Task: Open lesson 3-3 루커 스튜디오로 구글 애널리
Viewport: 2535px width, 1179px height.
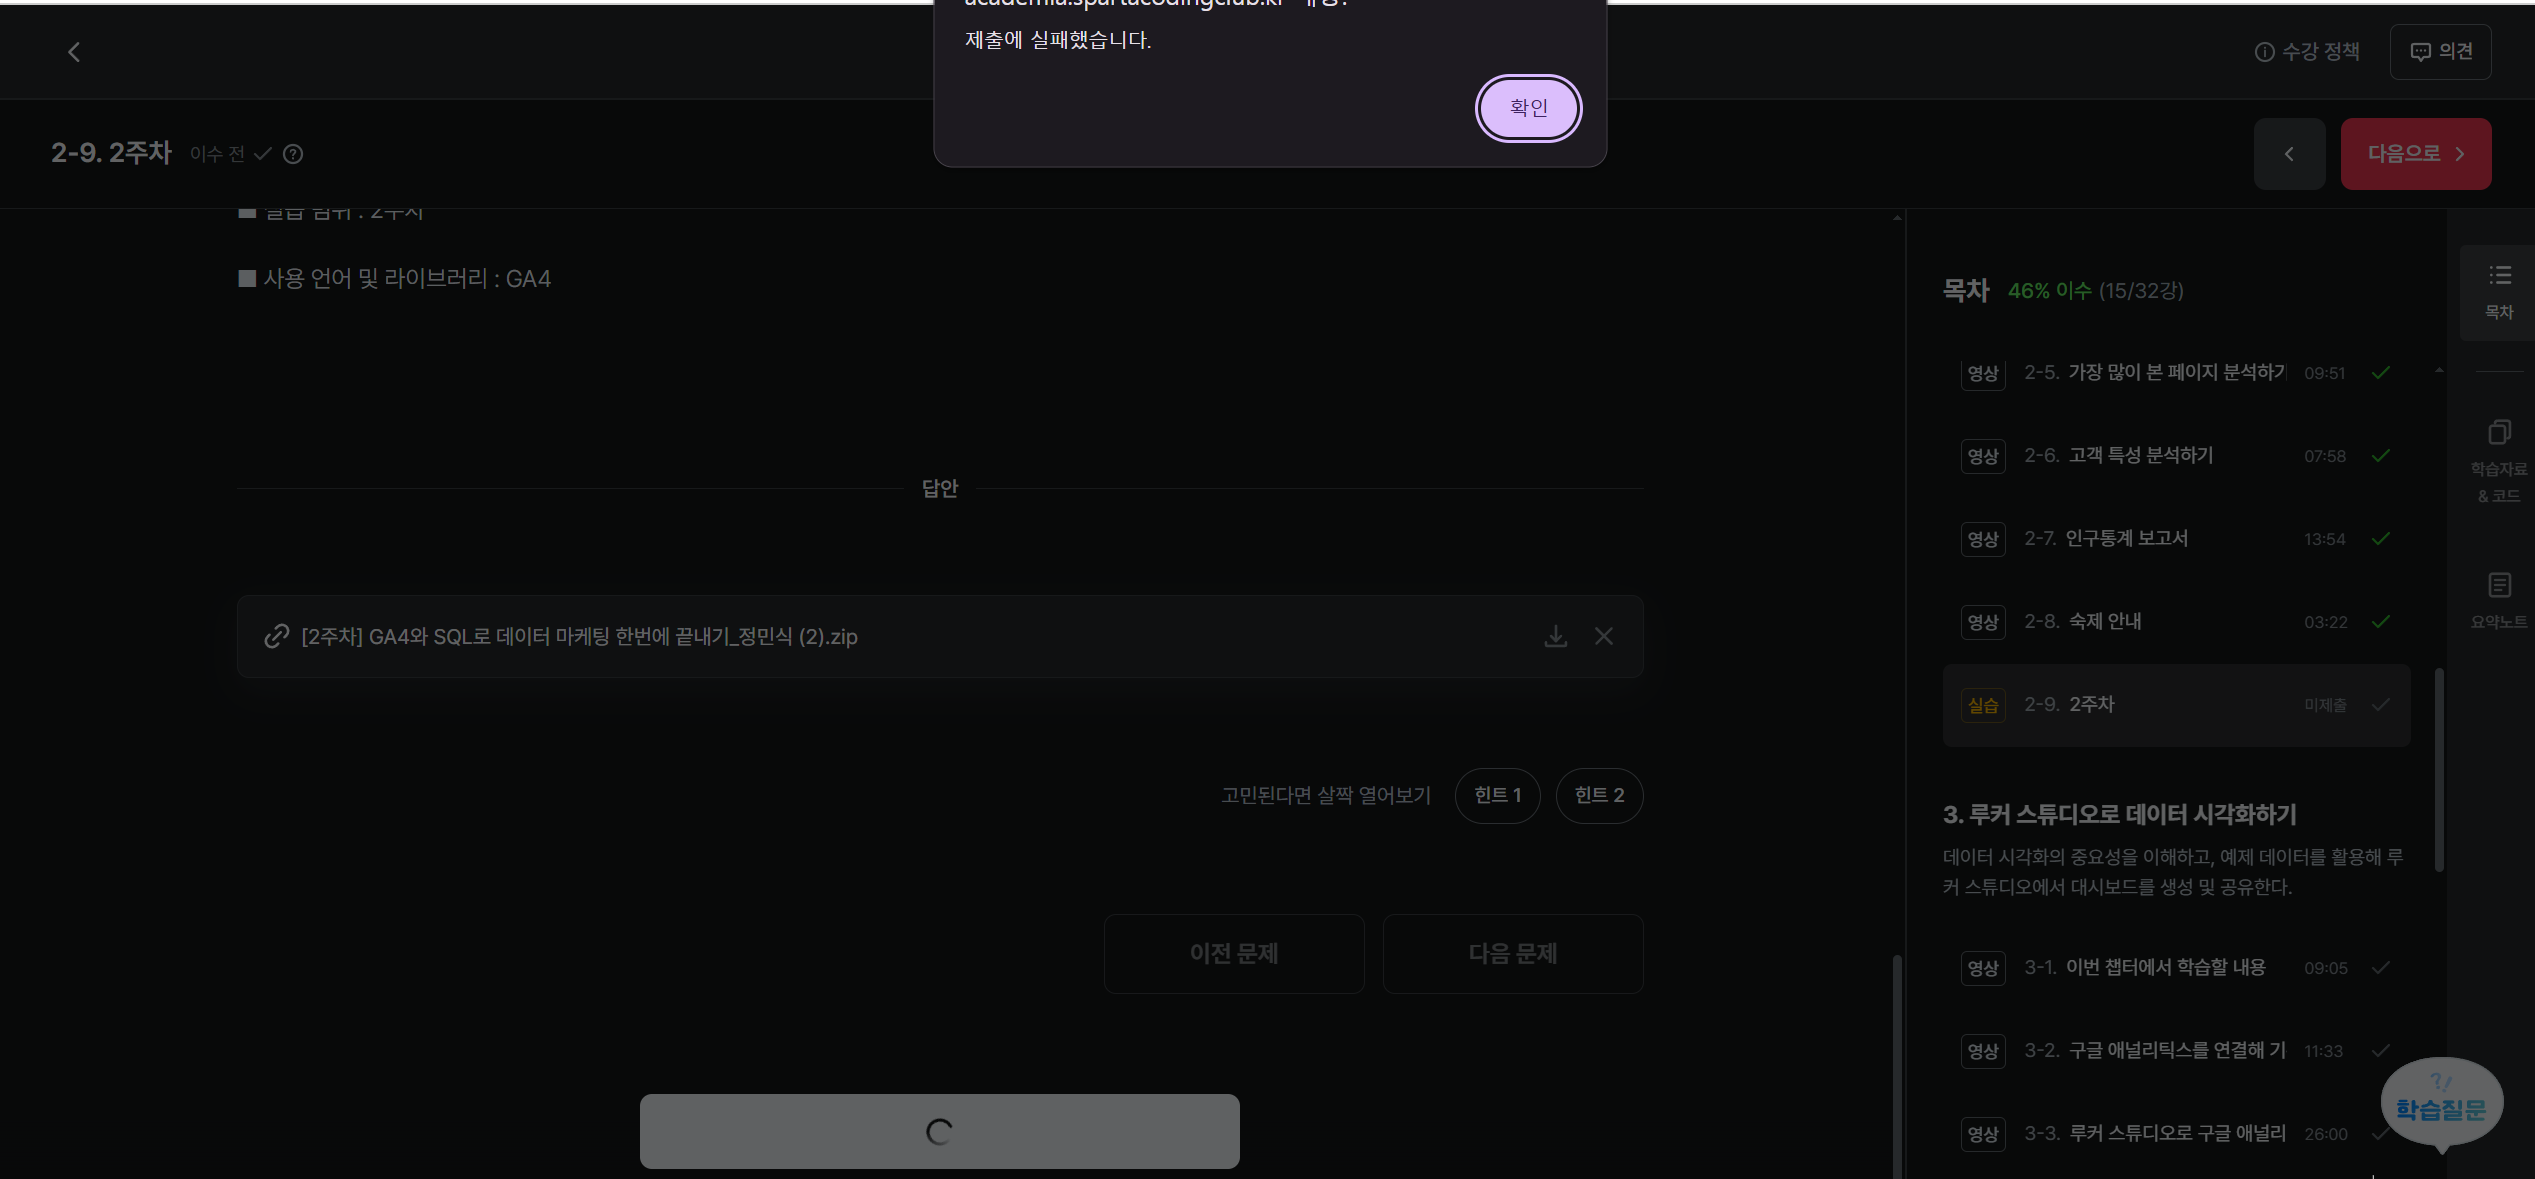Action: (2176, 1134)
